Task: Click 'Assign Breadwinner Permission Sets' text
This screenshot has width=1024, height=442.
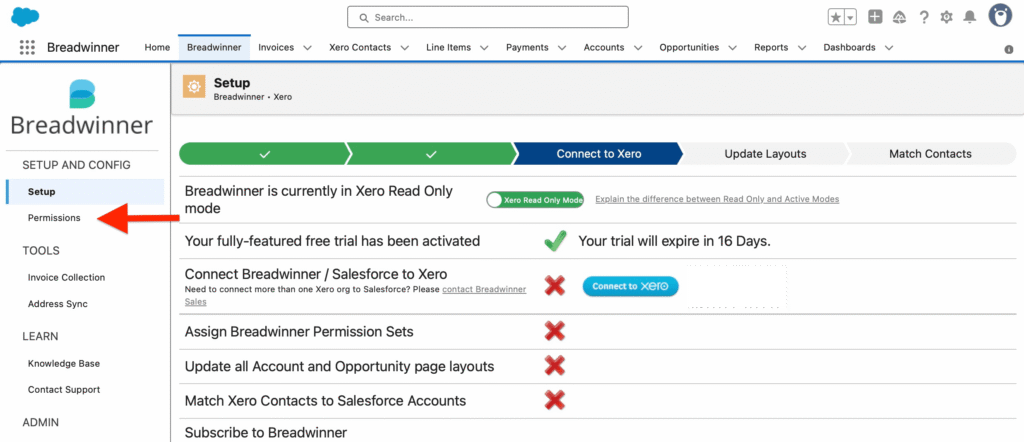Action: coord(299,332)
